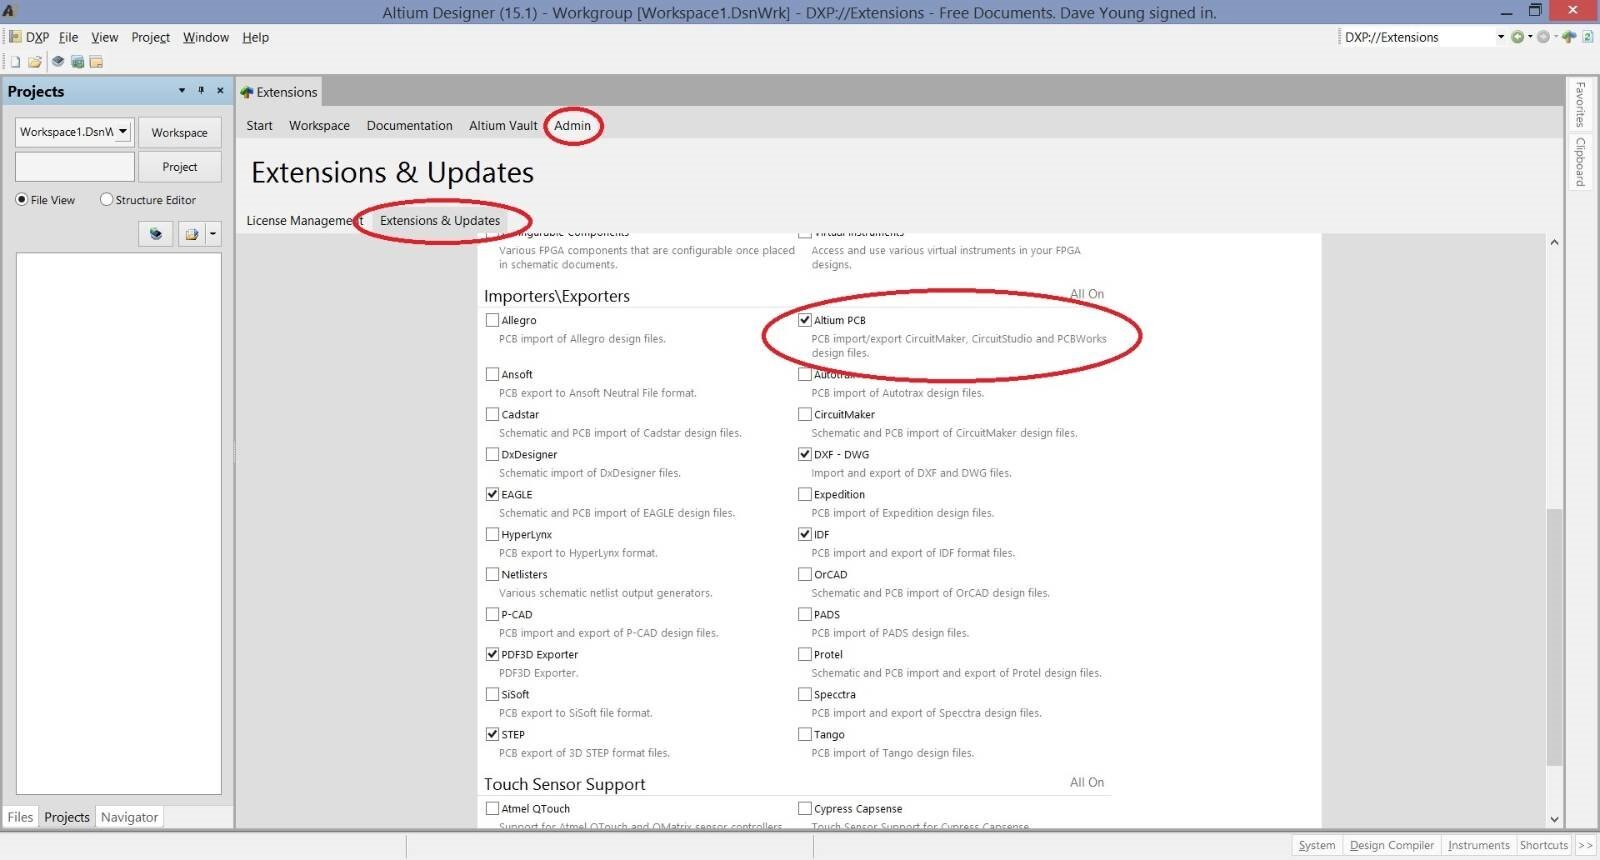Open the Admin page tab
Viewport: 1600px width, 860px height.
pyautogui.click(x=572, y=126)
